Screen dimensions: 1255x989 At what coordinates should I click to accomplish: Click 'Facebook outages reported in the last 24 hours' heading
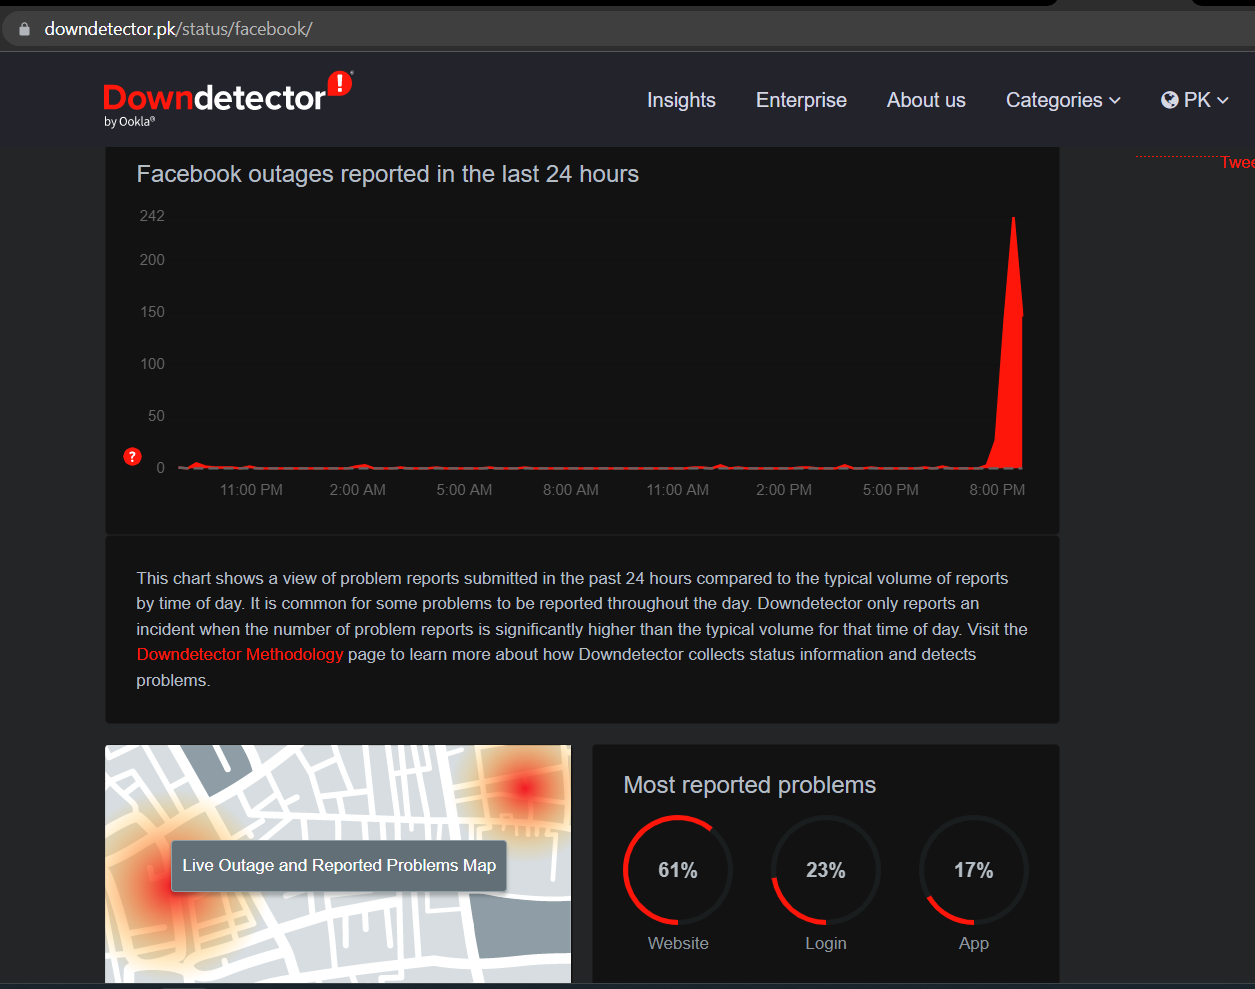[x=388, y=174]
